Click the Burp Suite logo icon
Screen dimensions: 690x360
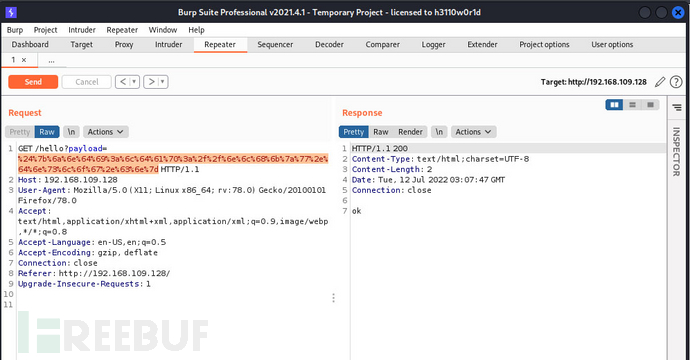tap(11, 12)
